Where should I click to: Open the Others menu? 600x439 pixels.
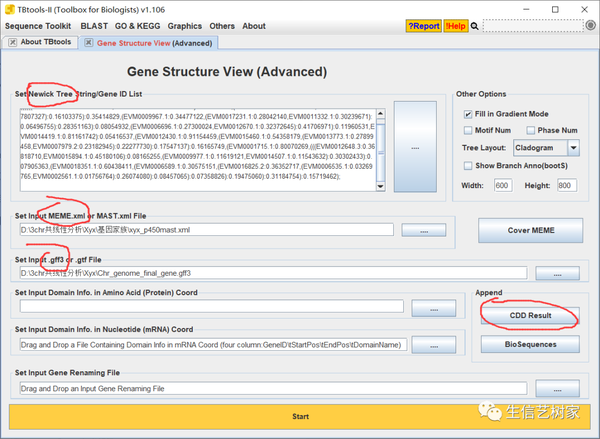click(222, 26)
